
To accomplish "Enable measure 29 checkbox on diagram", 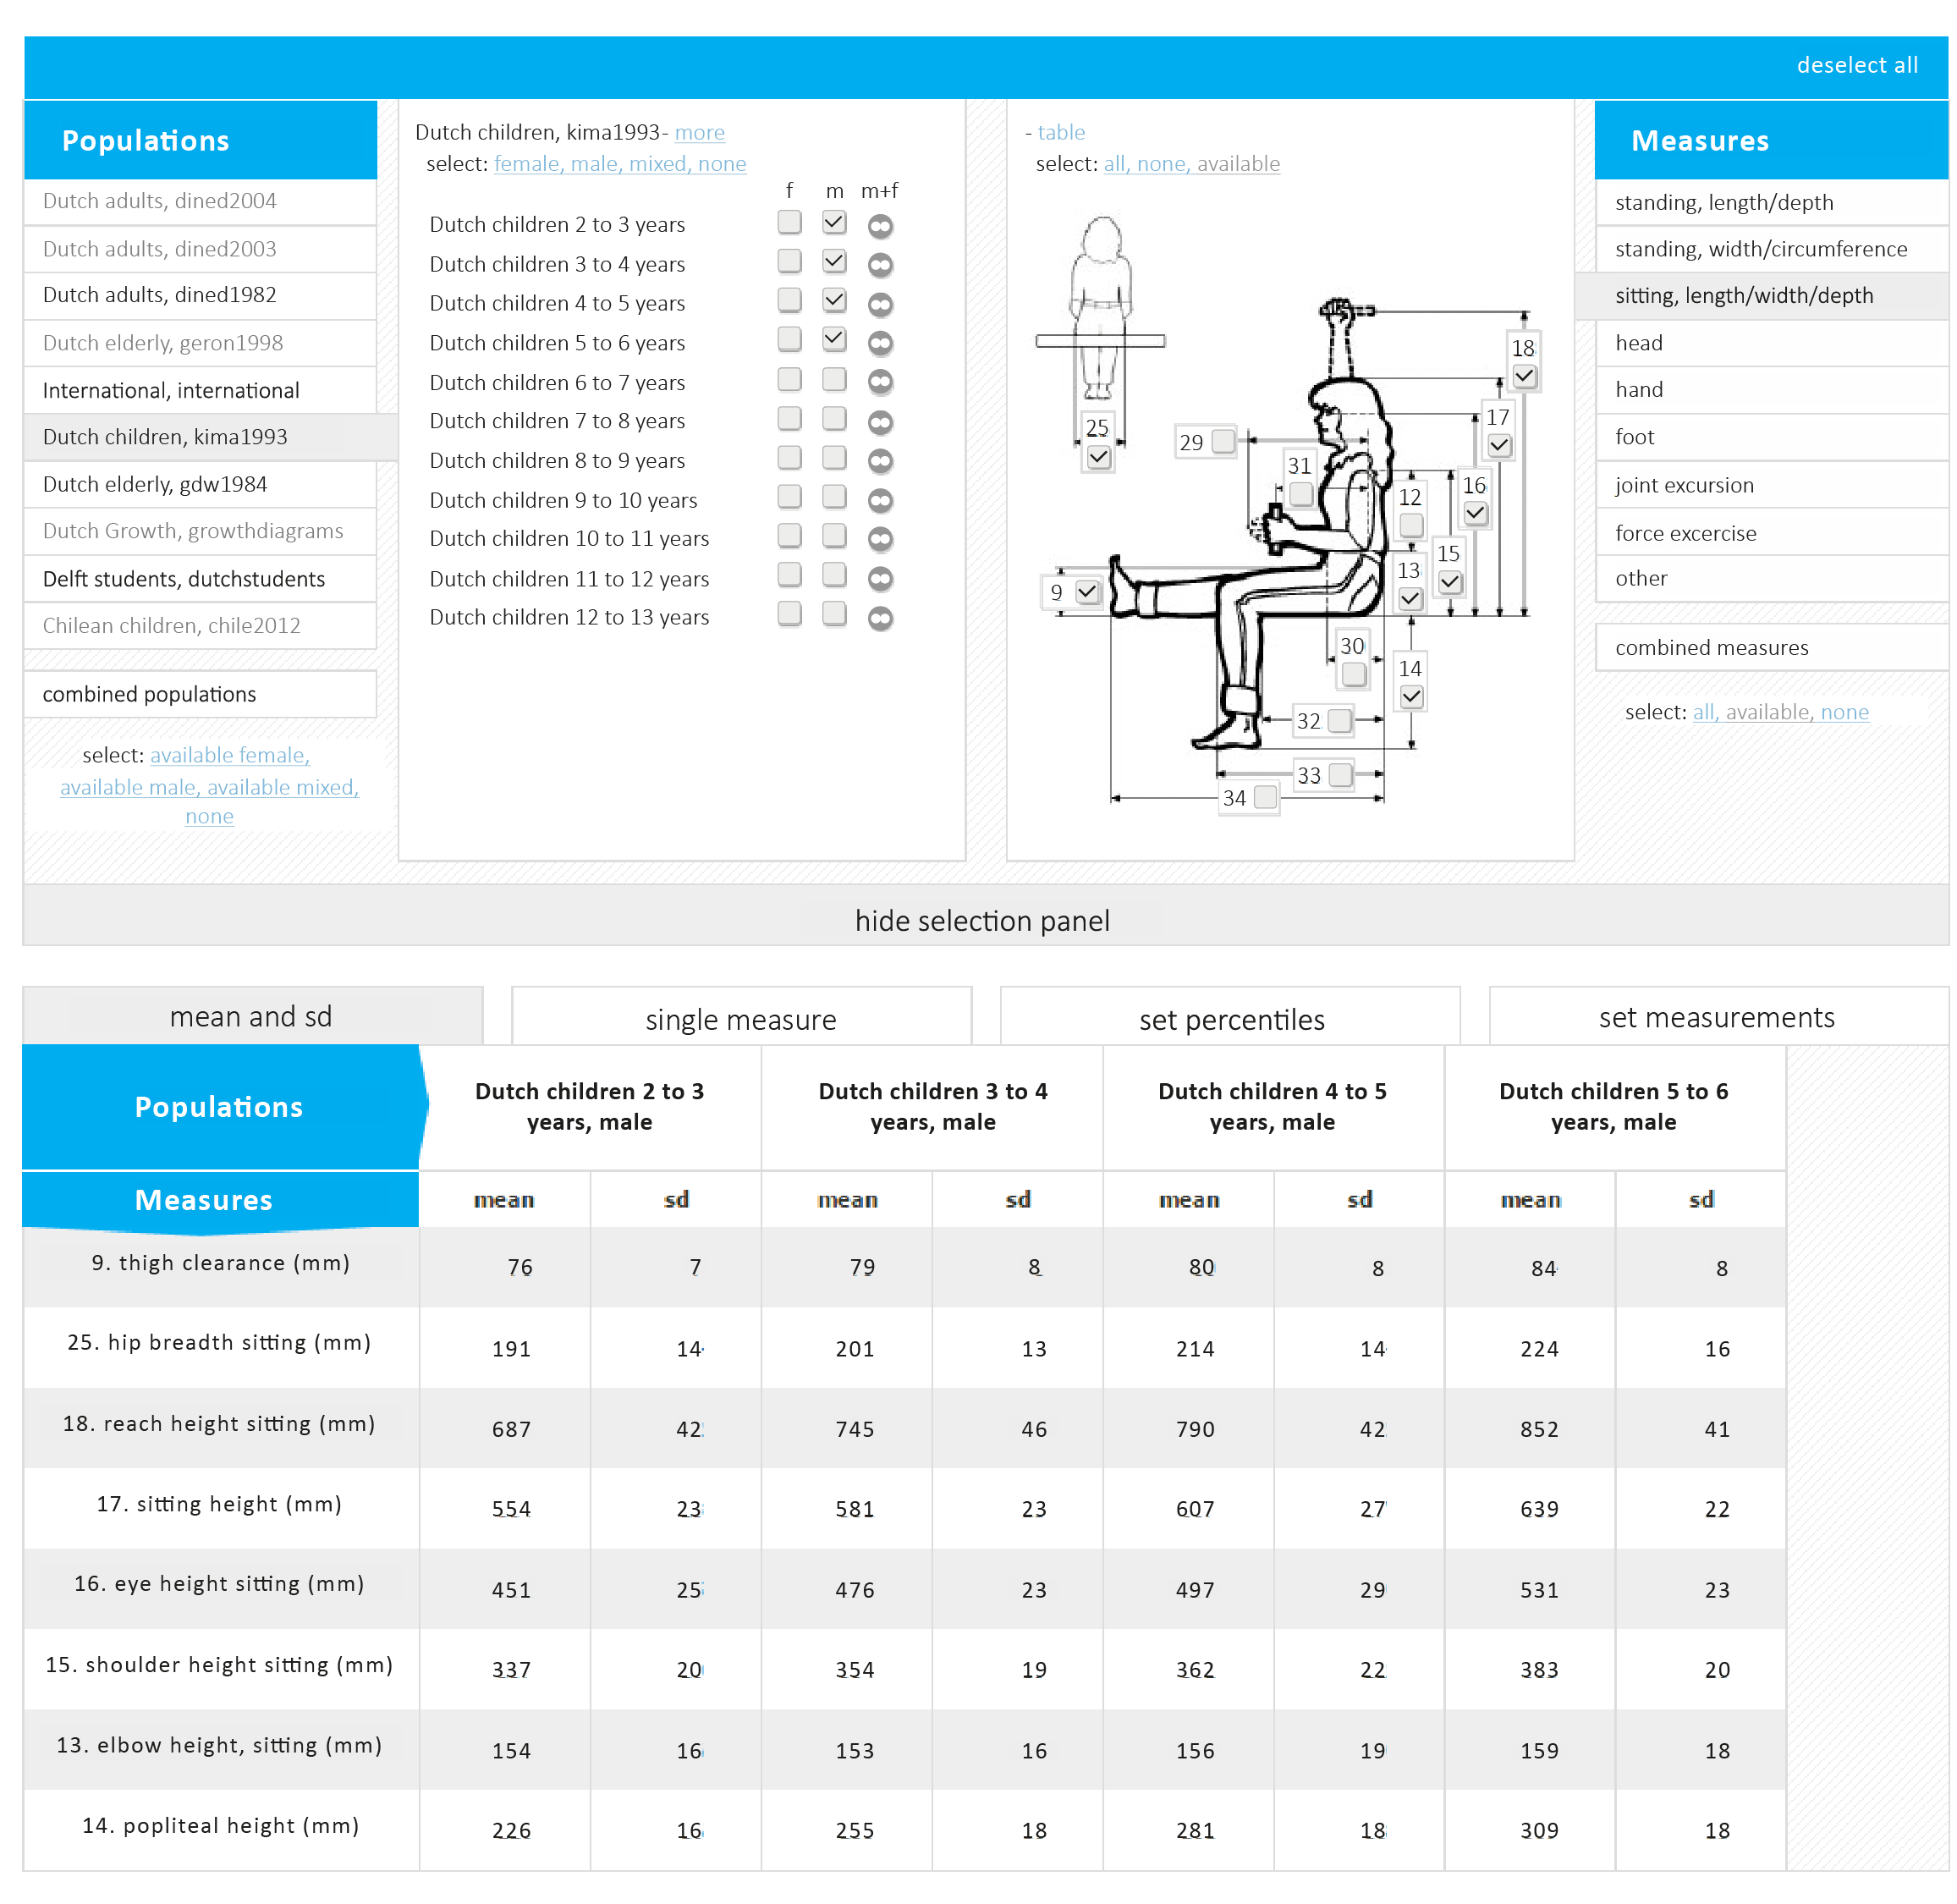I will (1222, 441).
